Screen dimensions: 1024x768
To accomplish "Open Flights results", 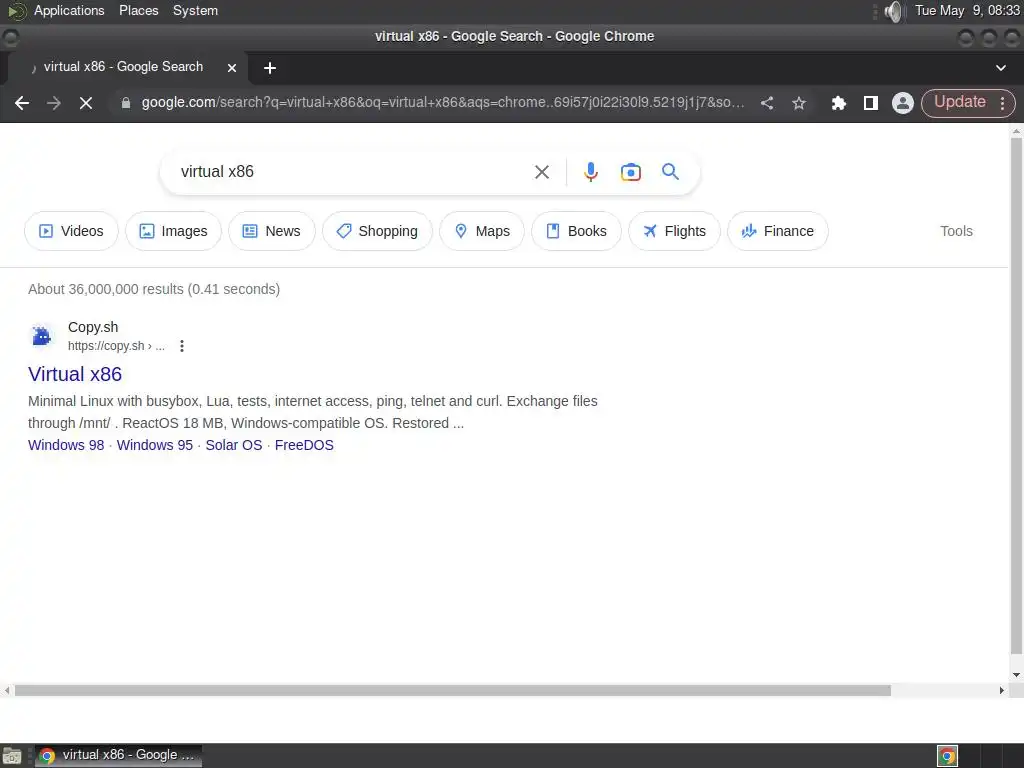I will tap(675, 231).
